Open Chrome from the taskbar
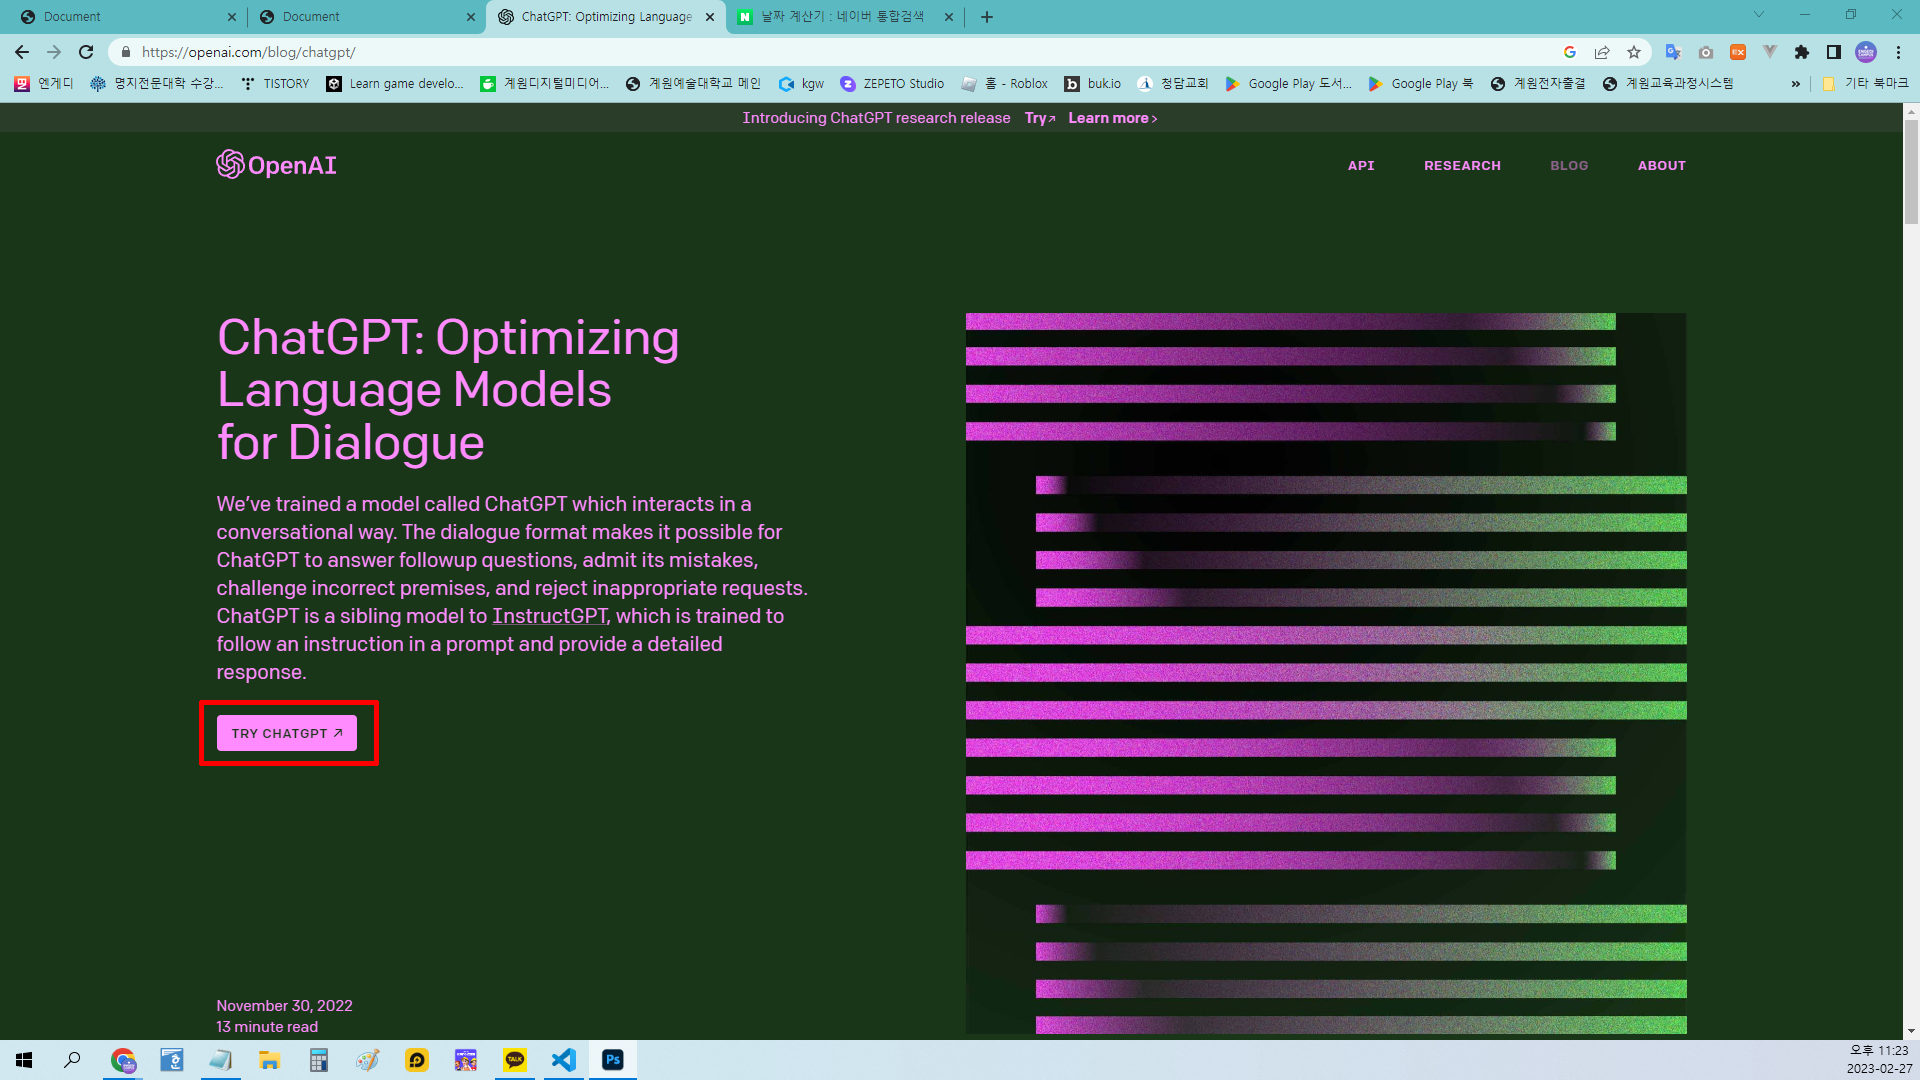 coord(123,1060)
